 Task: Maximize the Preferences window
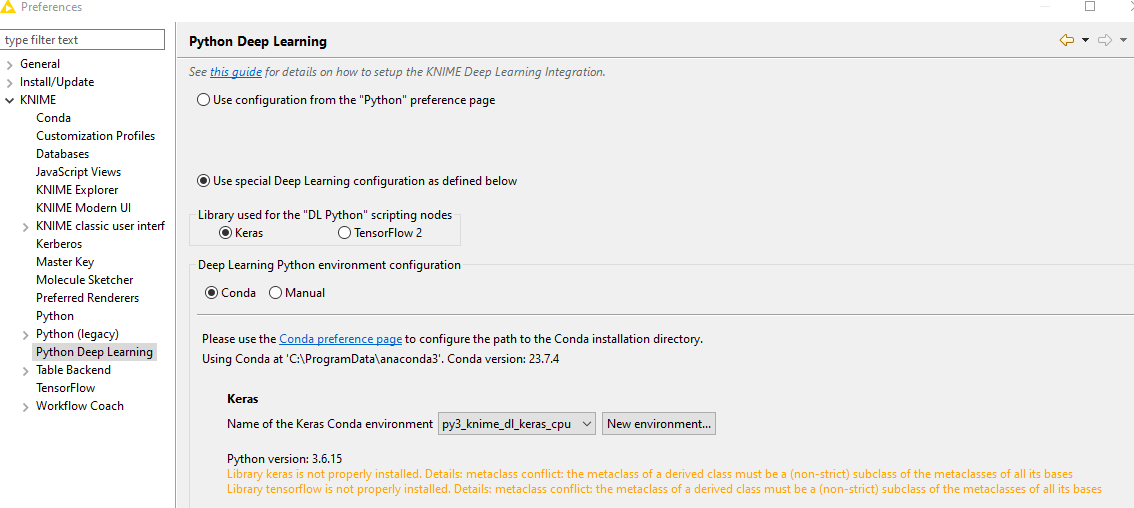(x=1090, y=7)
